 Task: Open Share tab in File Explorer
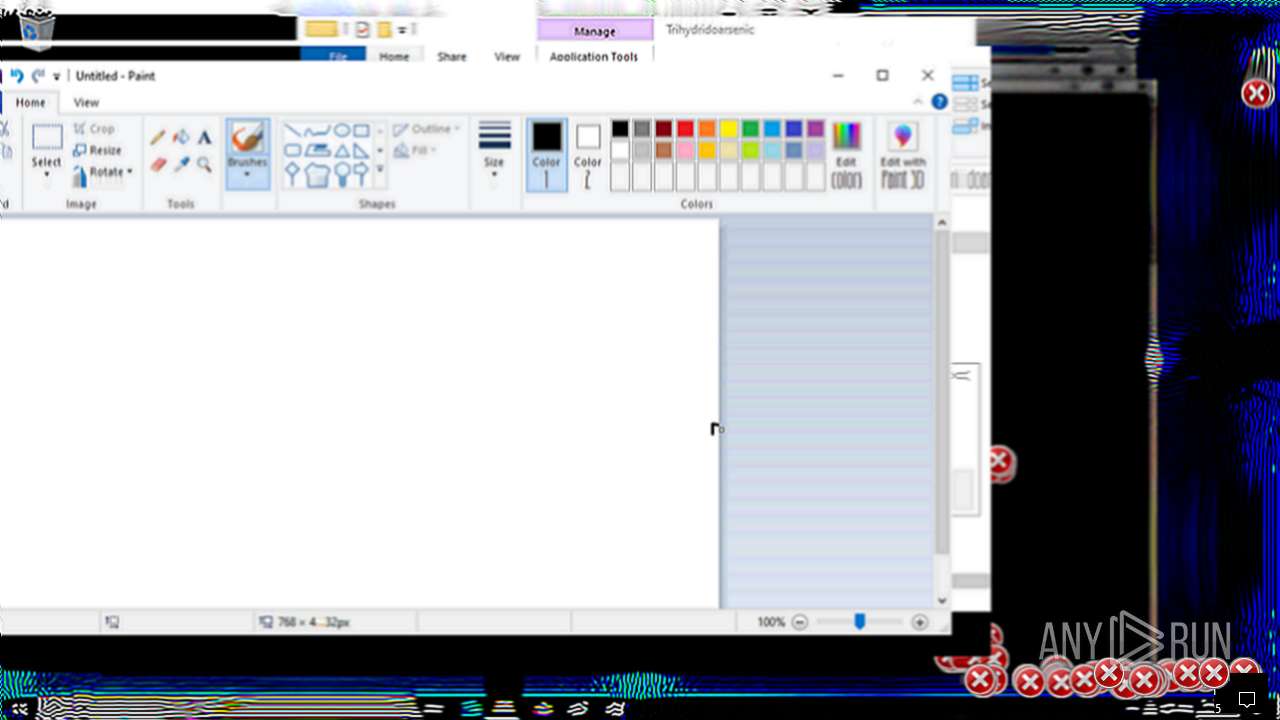(452, 57)
